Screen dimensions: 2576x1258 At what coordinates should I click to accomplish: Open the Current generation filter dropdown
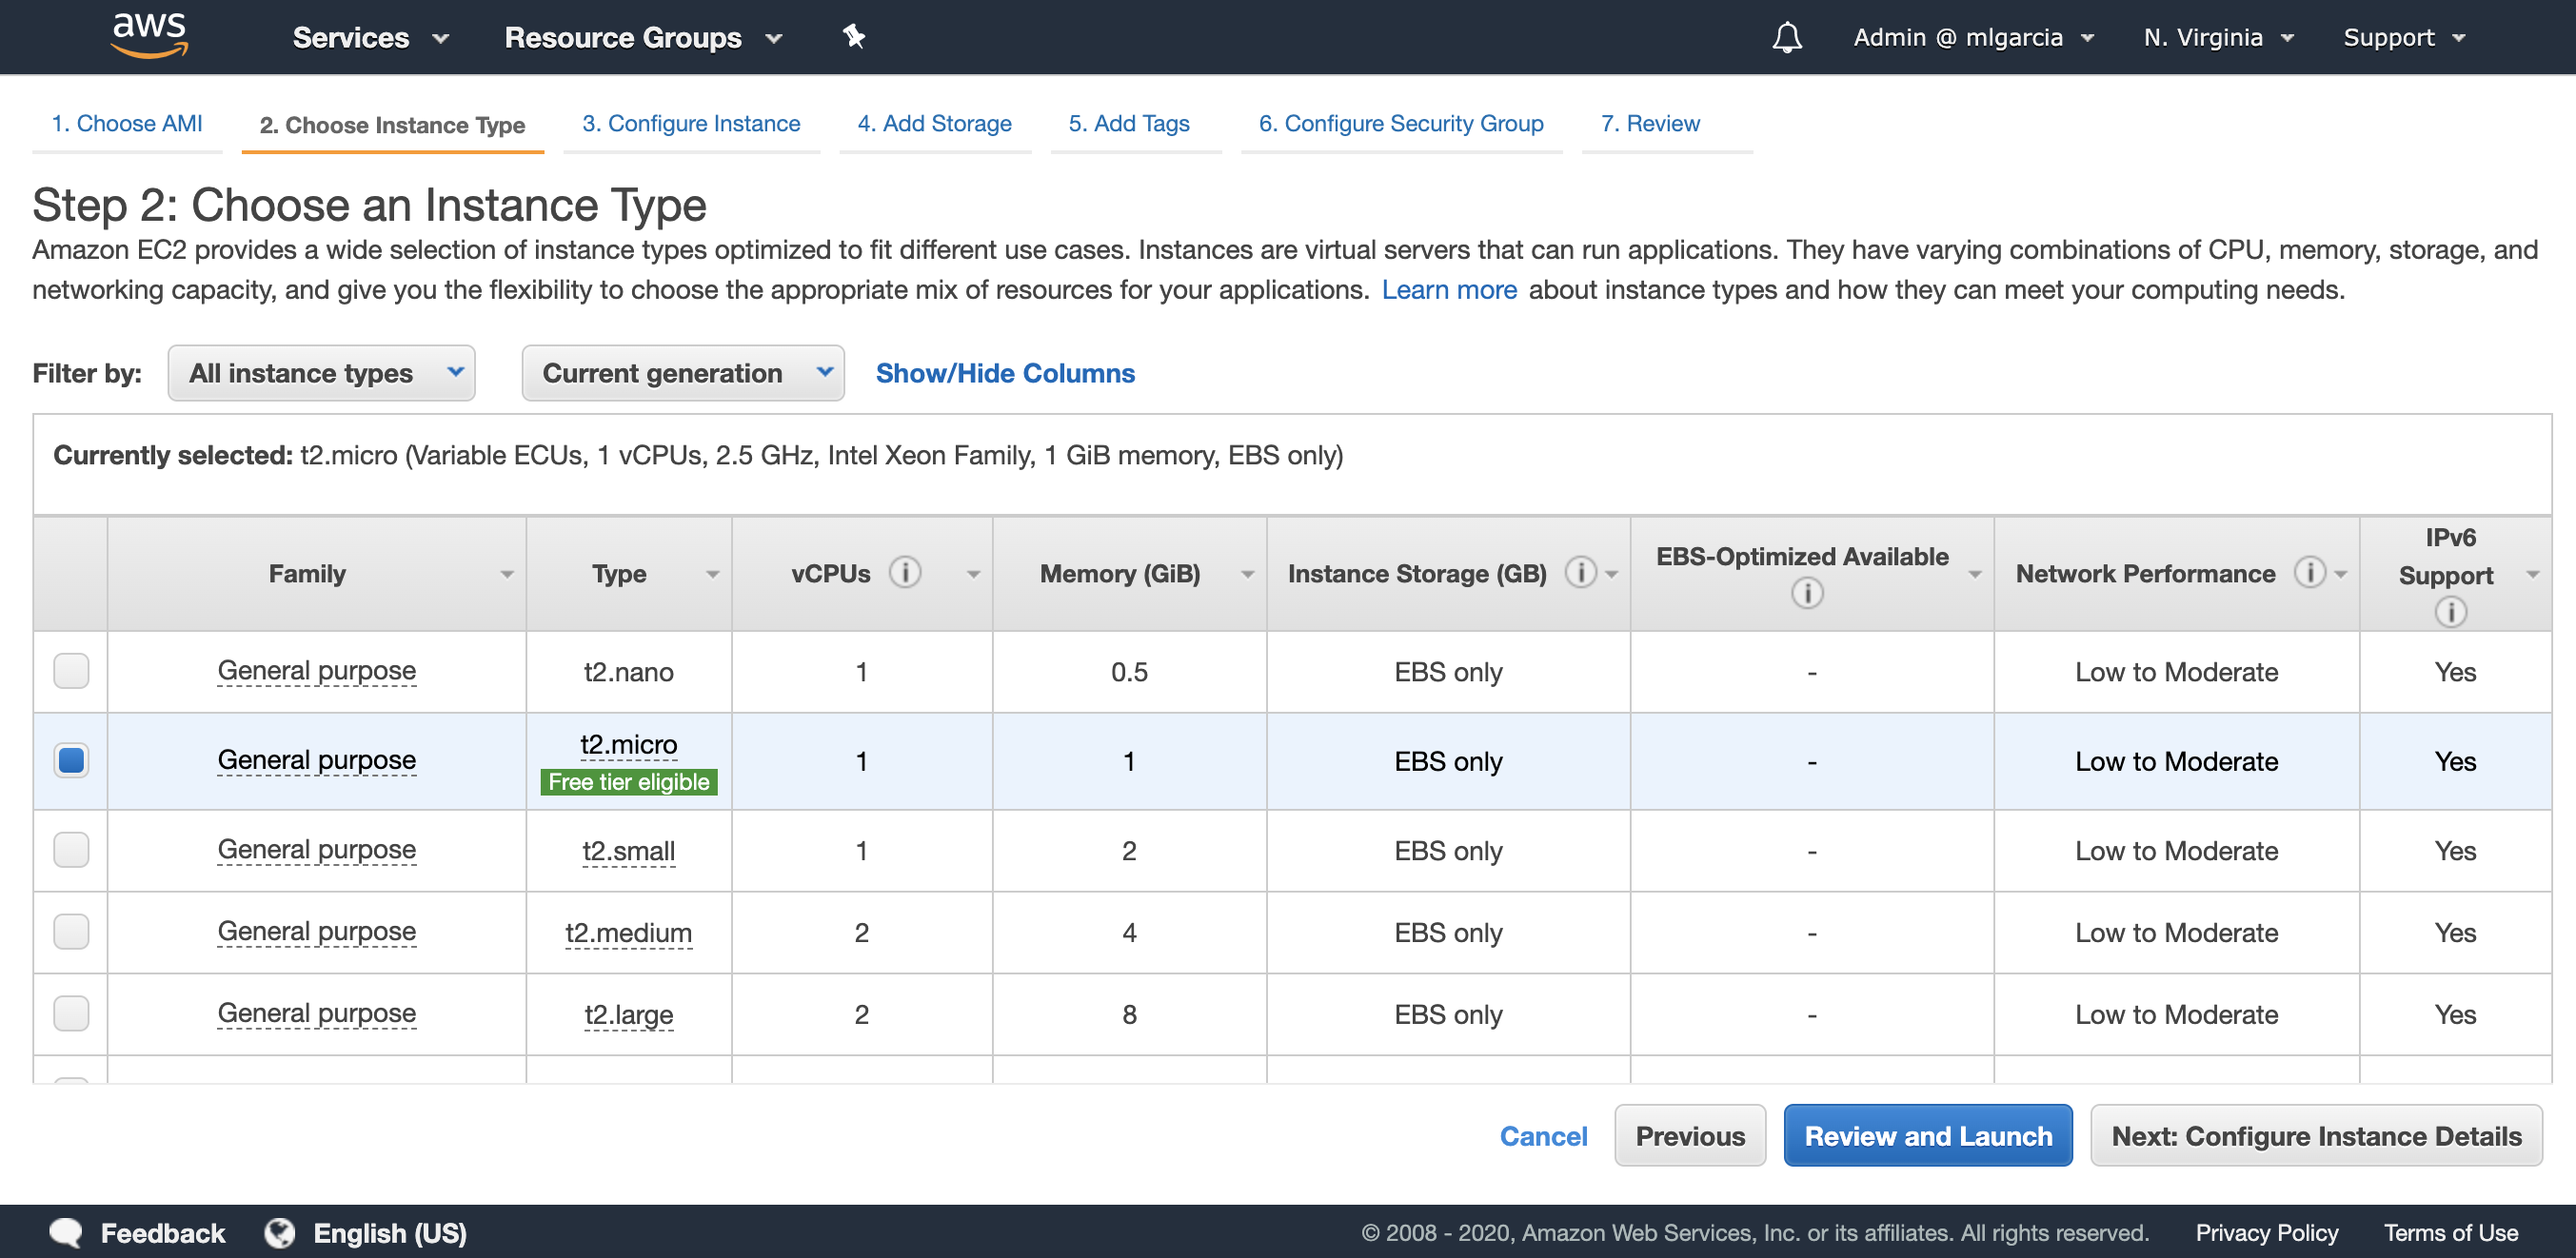(682, 373)
